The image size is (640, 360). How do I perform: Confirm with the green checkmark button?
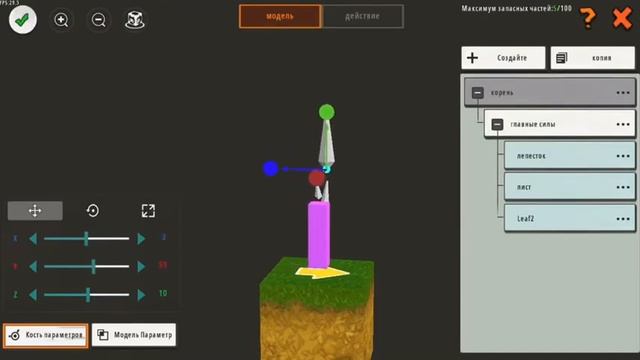(22, 19)
